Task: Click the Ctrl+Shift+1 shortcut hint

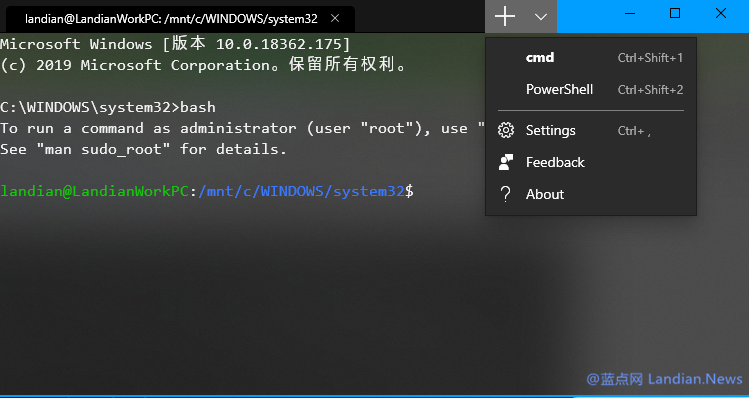Action: [650, 58]
